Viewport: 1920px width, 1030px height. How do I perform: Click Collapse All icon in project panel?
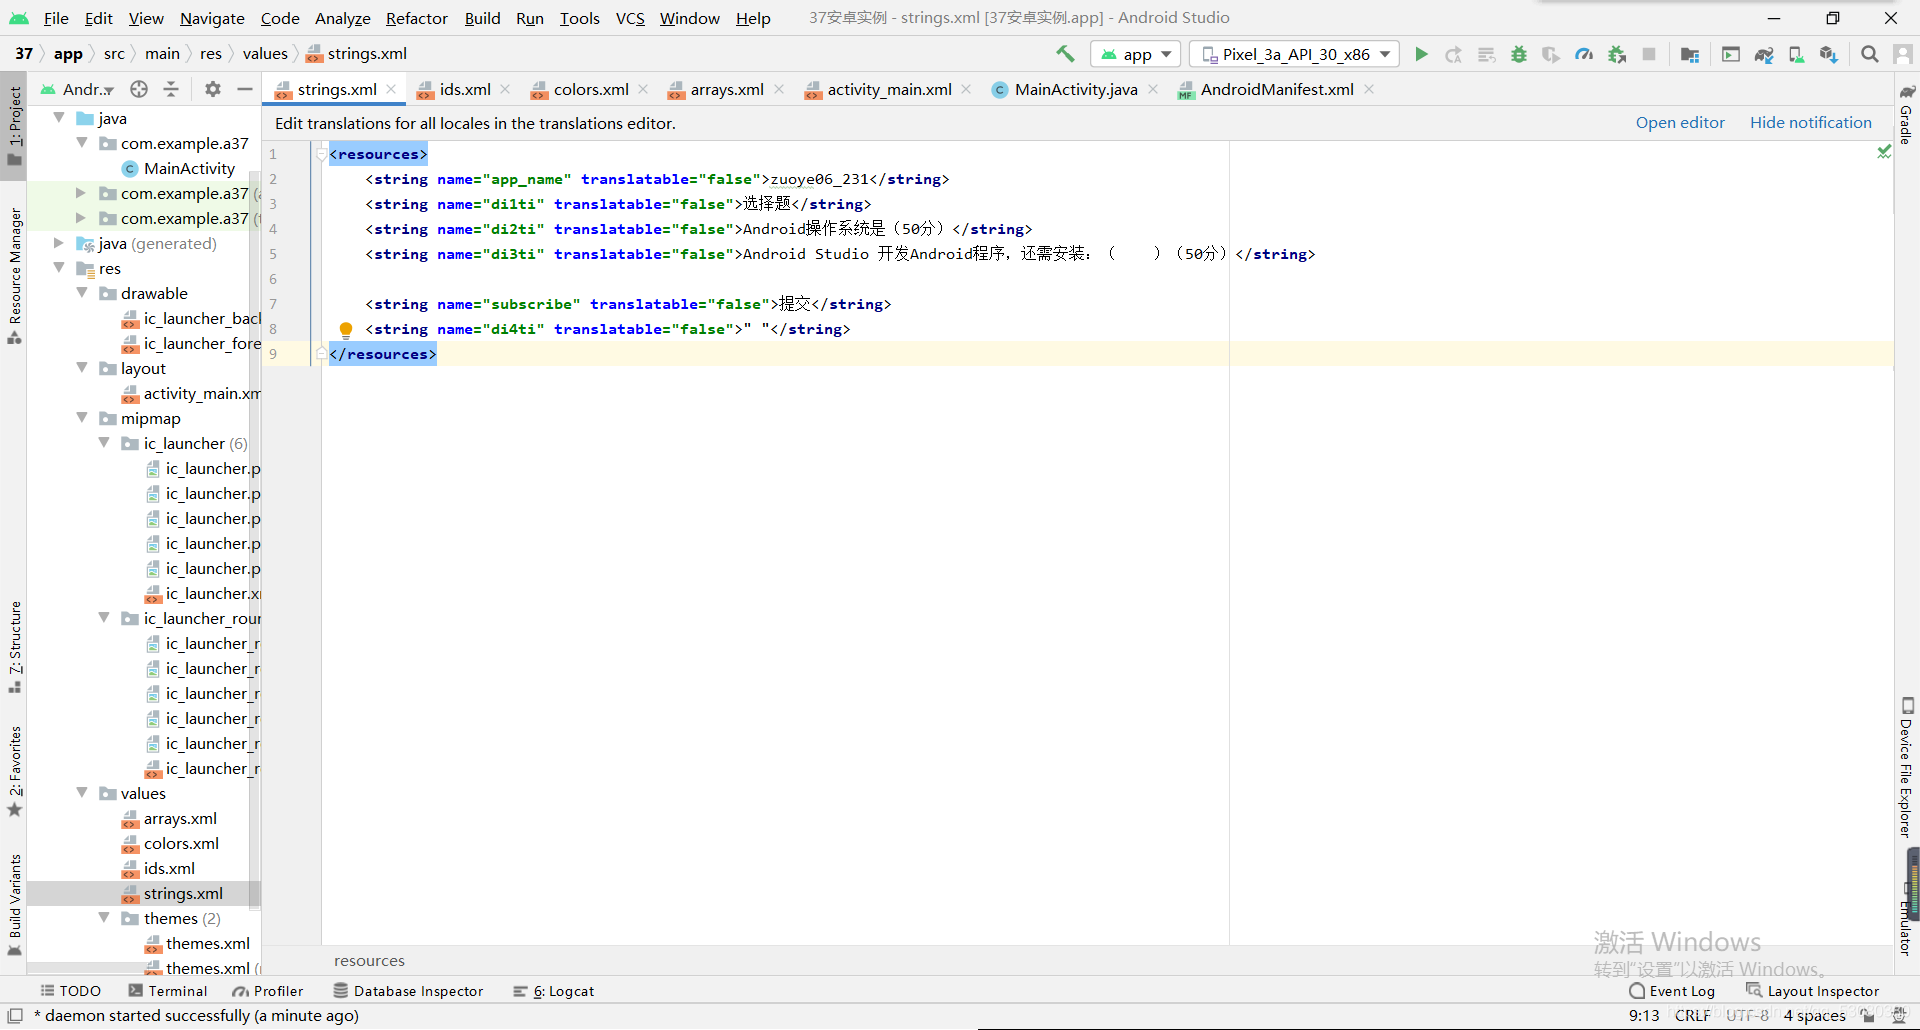point(171,89)
